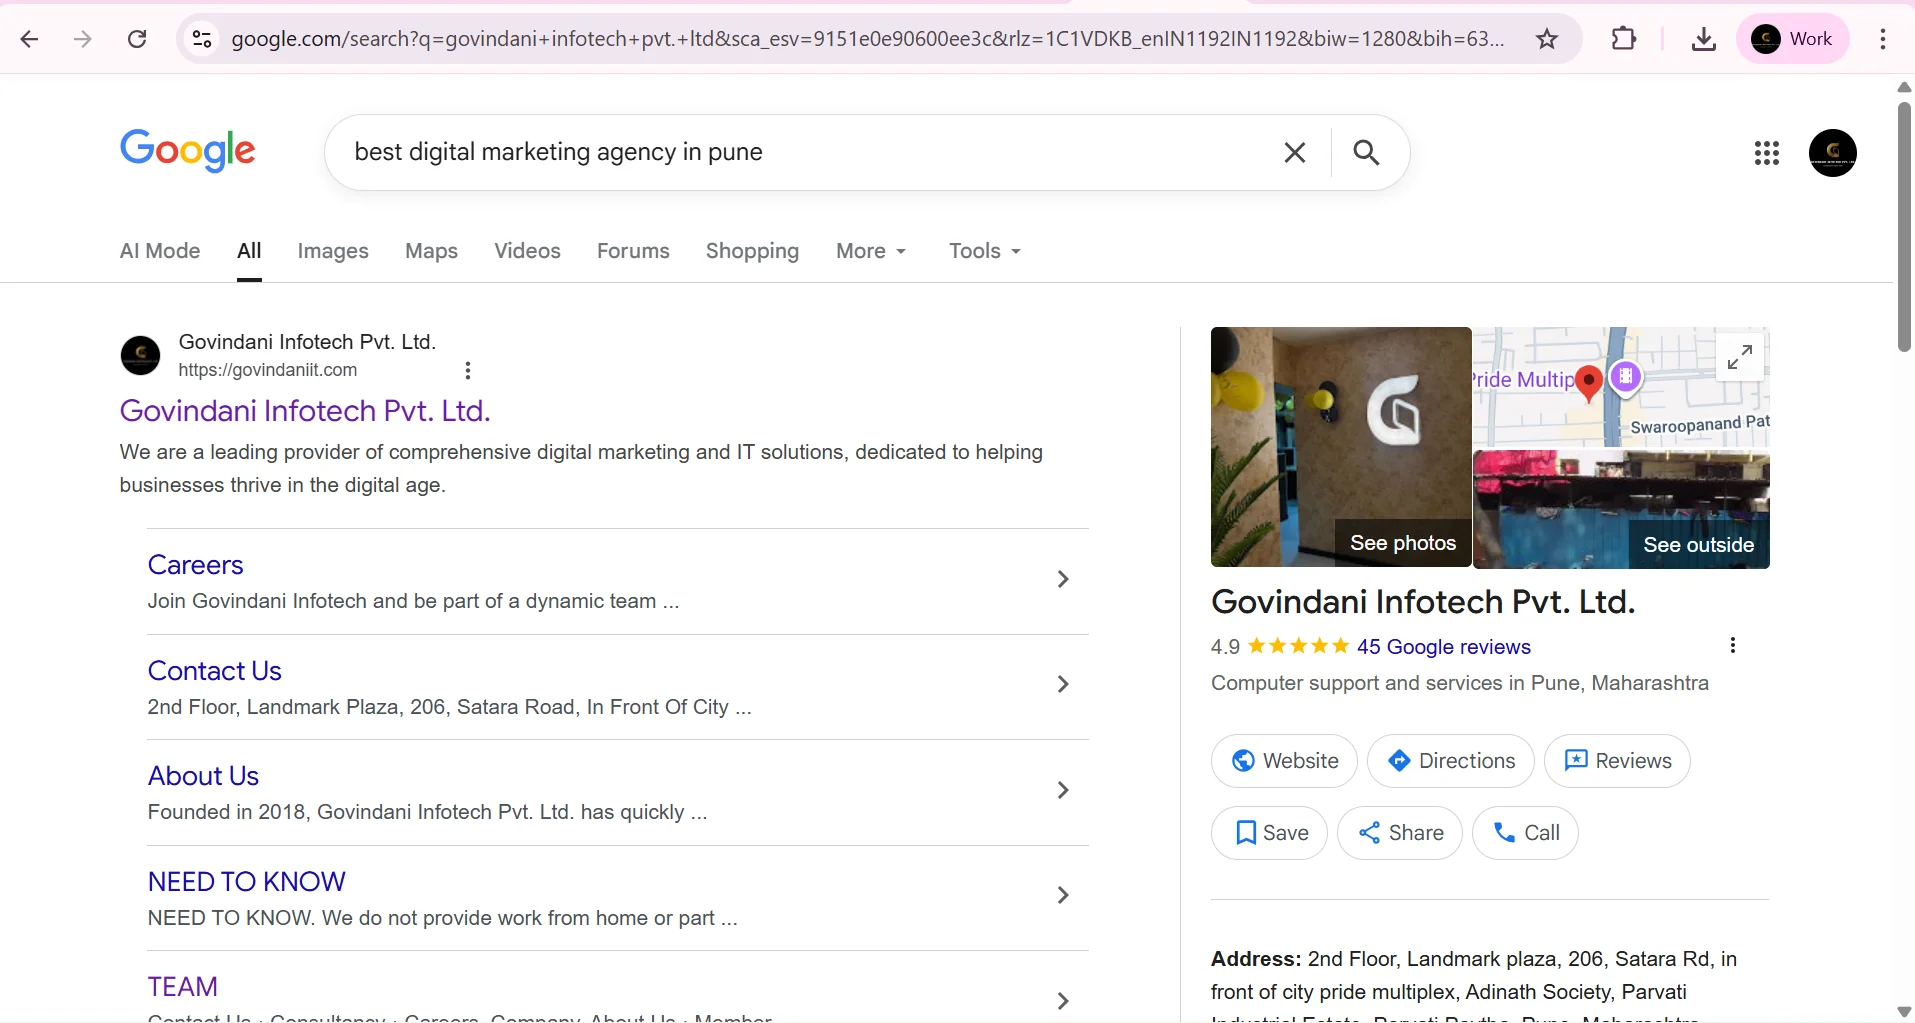The width and height of the screenshot is (1915, 1023).
Task: Open the NEED TO KNOW sitelink
Action: (246, 882)
